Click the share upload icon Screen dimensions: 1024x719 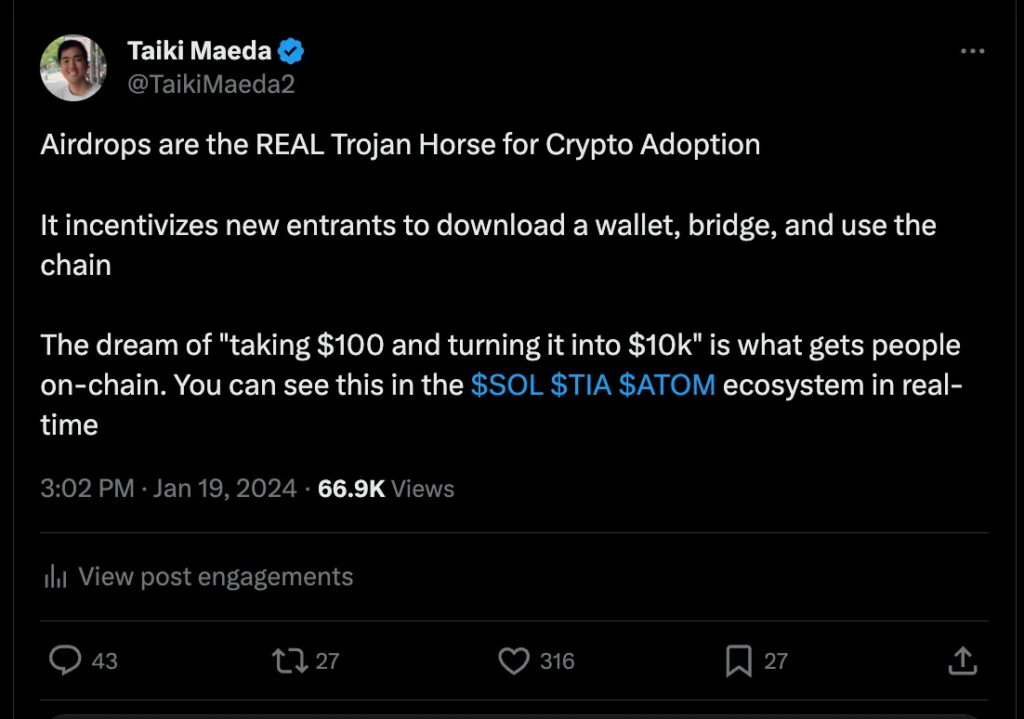click(x=961, y=660)
